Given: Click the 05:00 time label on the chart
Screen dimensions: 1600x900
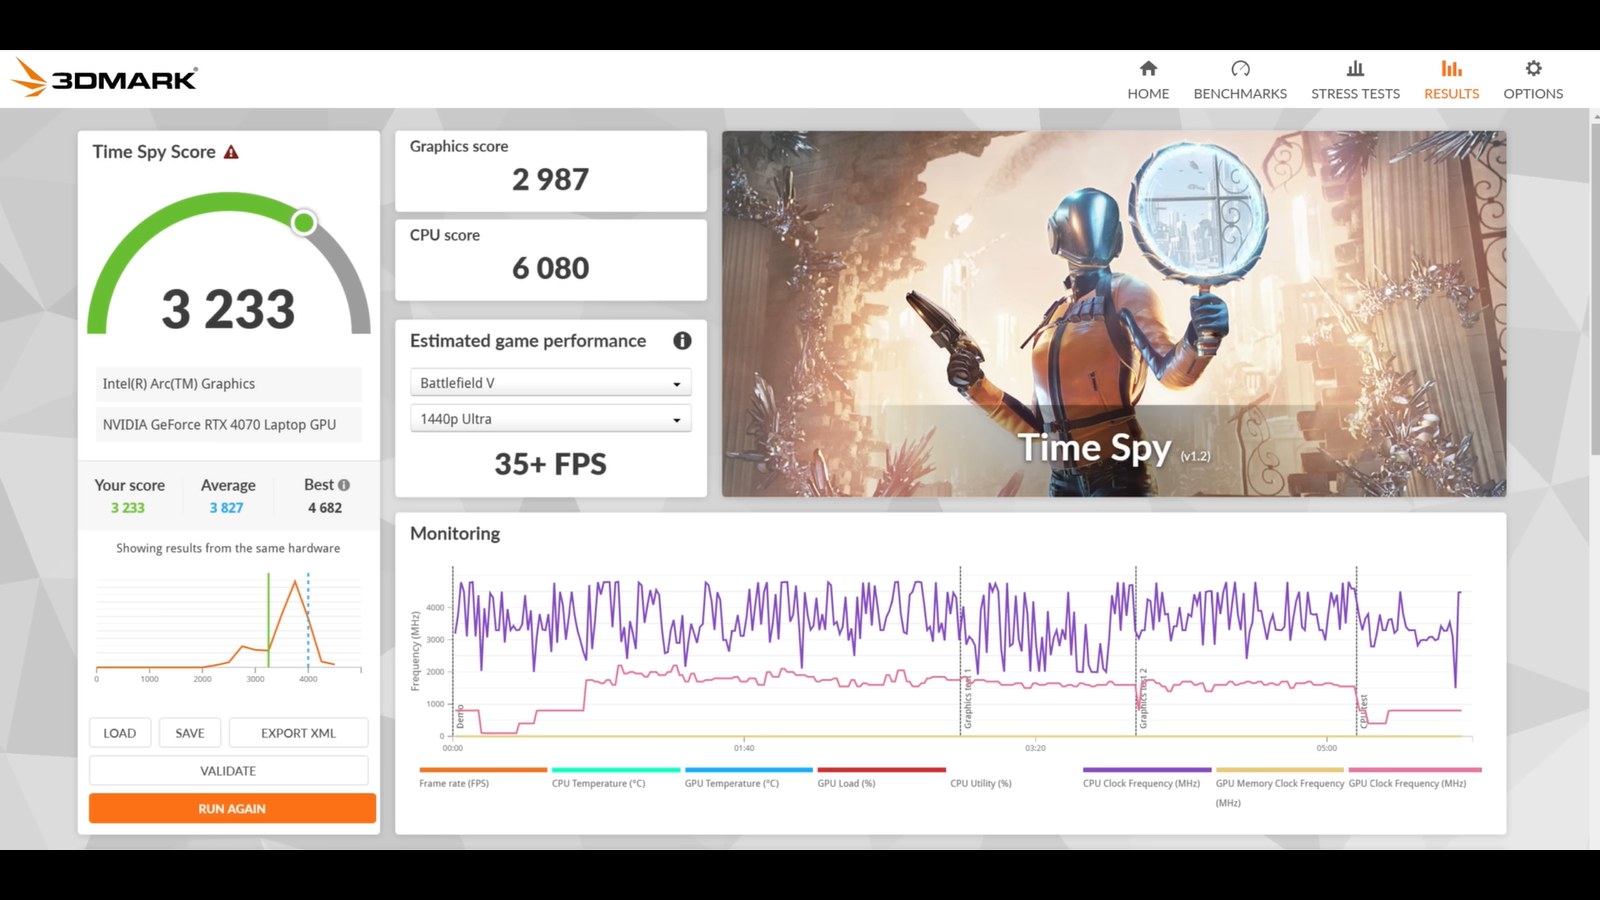Looking at the screenshot, I should click(1326, 748).
